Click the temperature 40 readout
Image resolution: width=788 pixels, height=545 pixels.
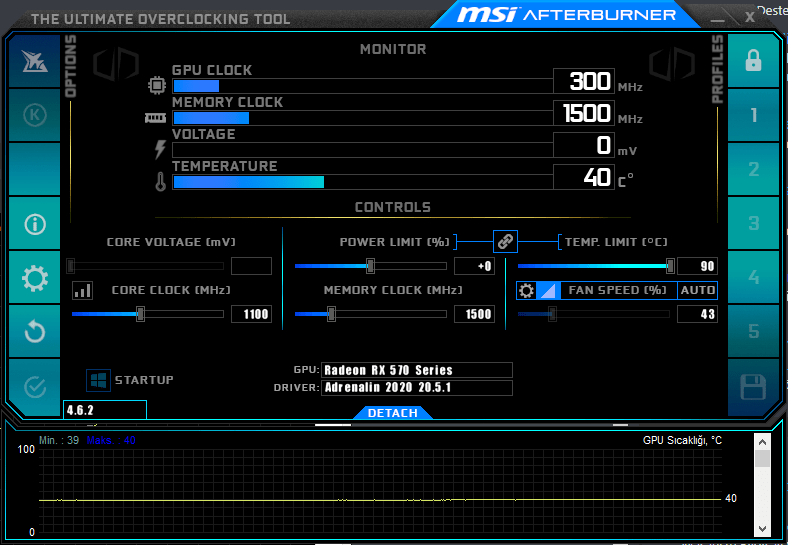(x=584, y=177)
